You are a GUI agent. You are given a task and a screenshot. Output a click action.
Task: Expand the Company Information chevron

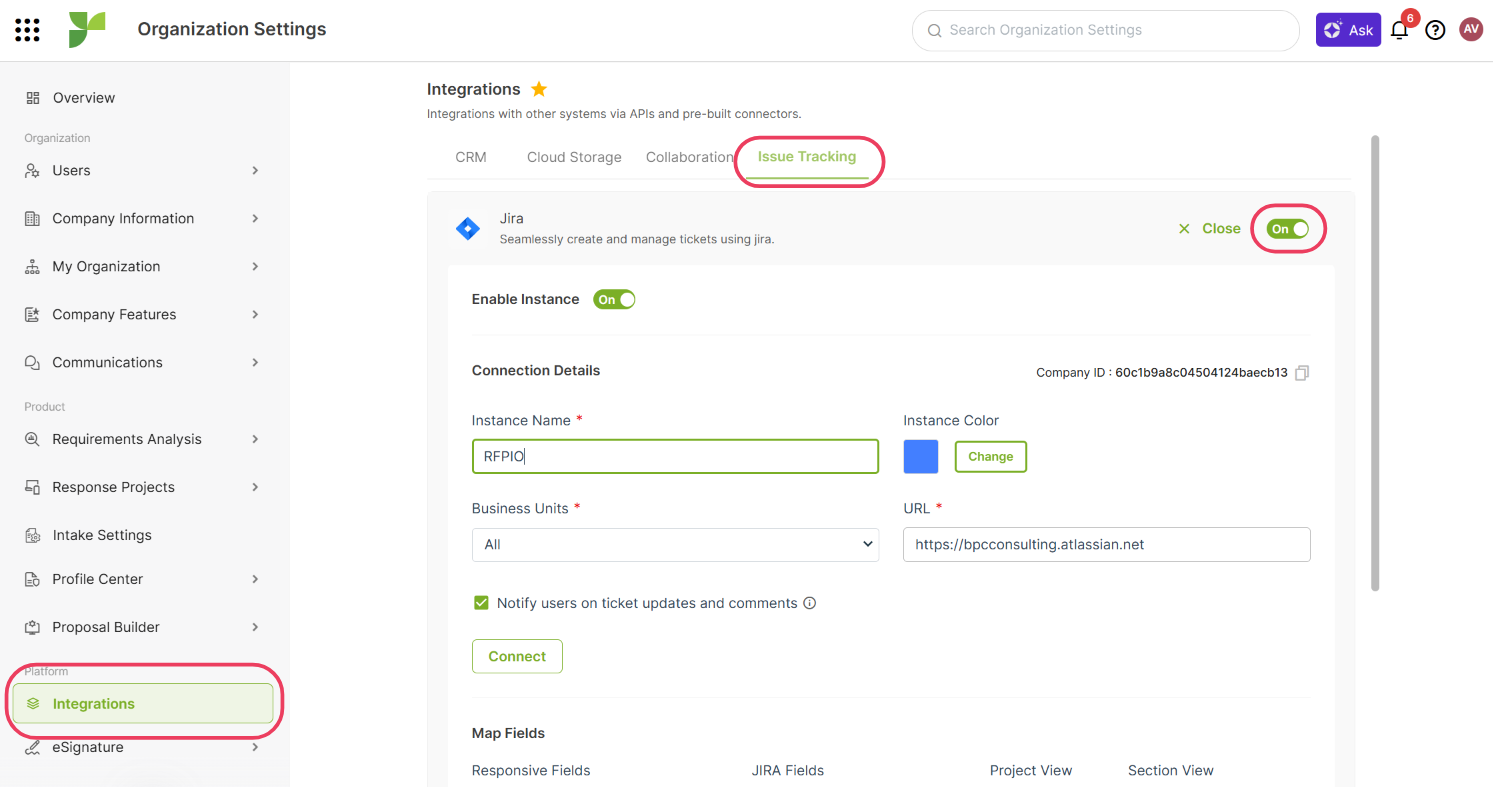256,219
